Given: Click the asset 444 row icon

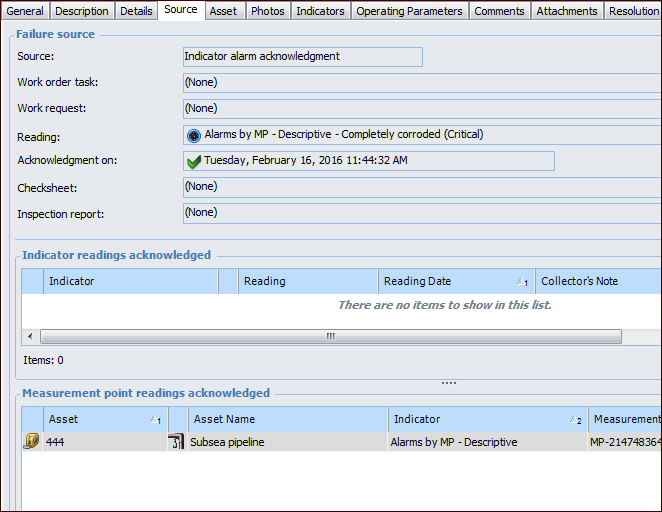Looking at the screenshot, I should pyautogui.click(x=31, y=442).
